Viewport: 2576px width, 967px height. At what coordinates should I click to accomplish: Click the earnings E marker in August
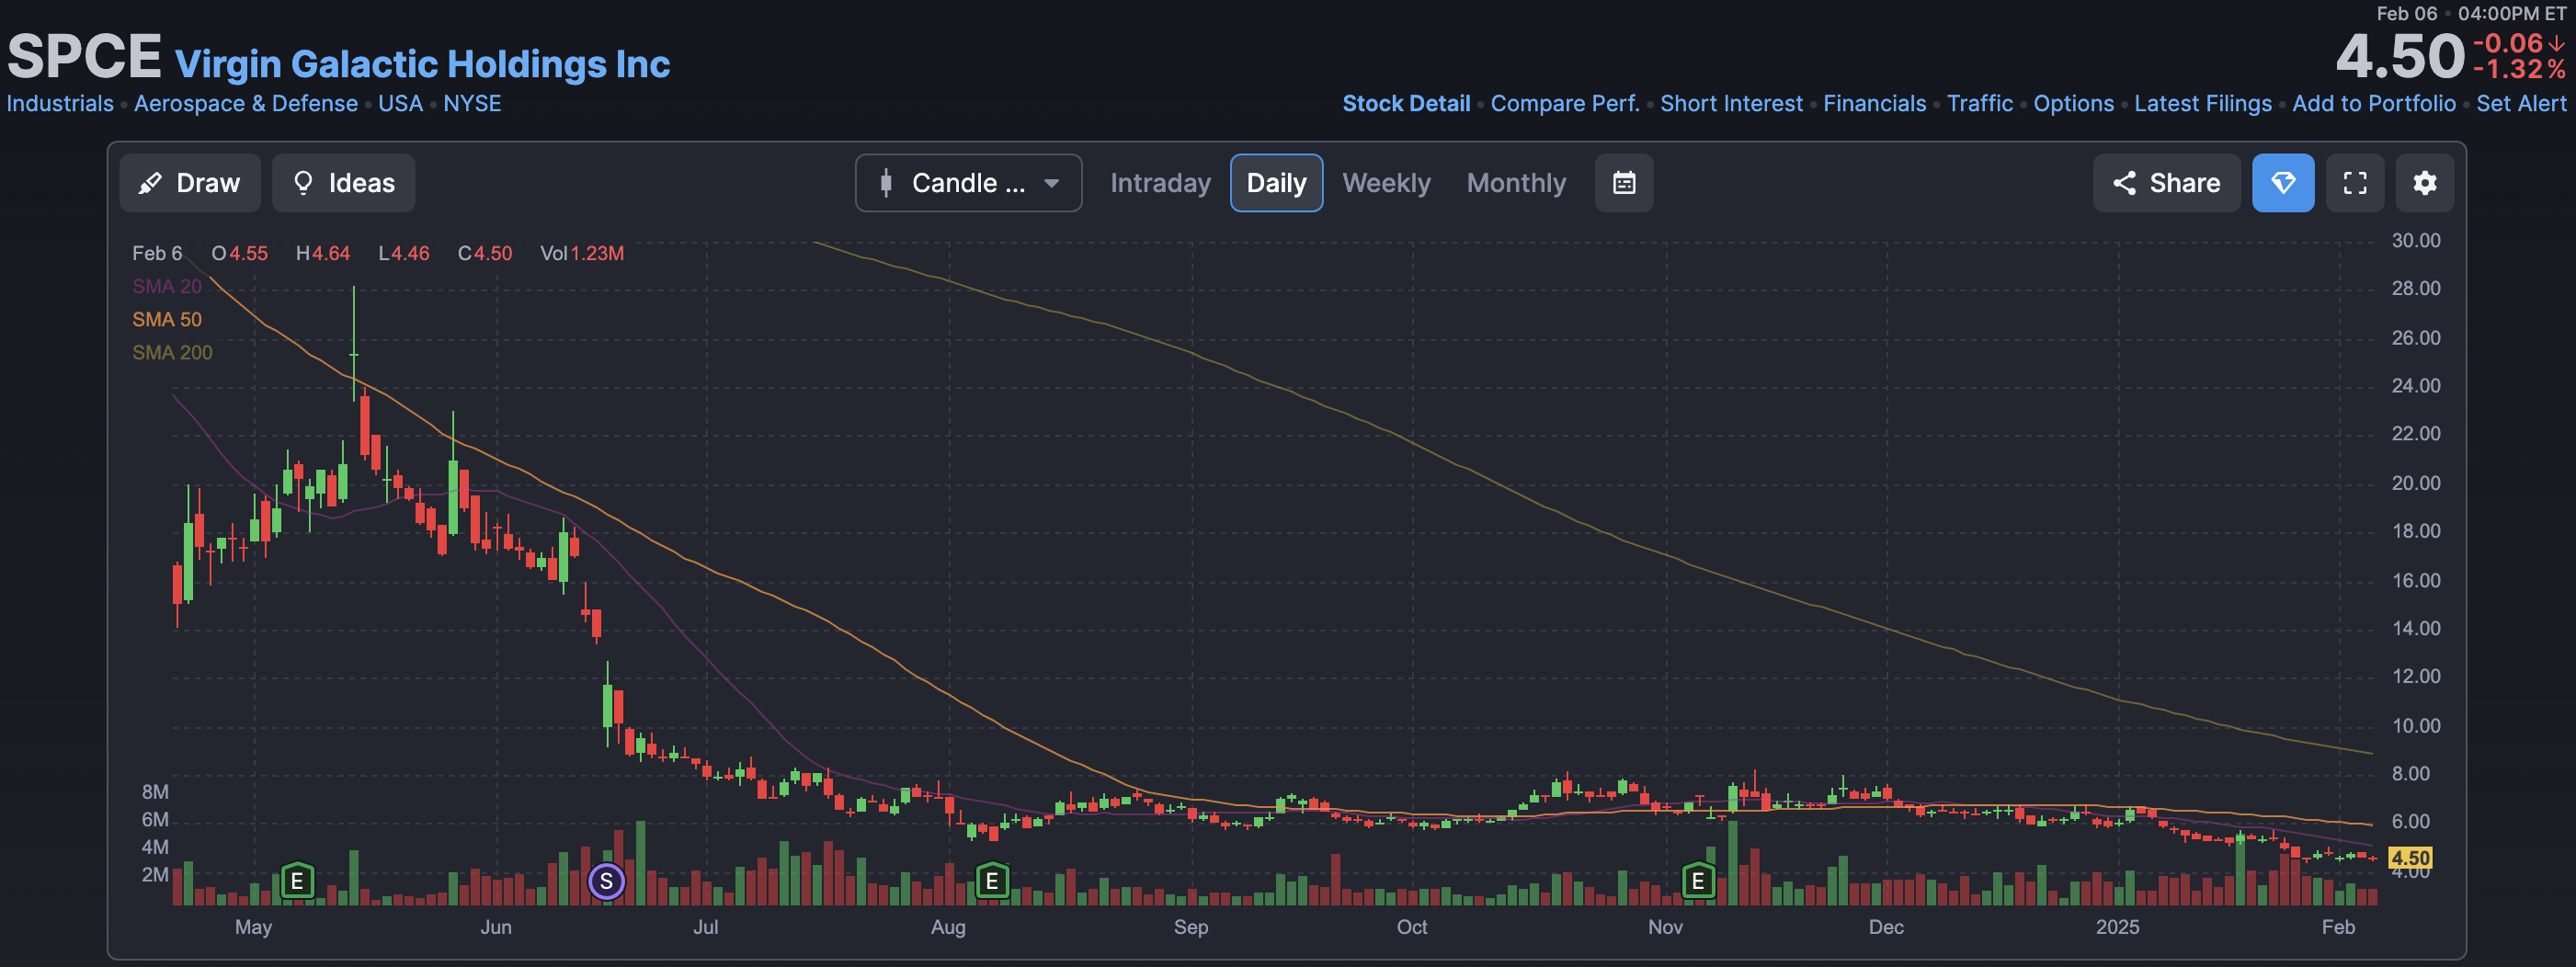click(992, 882)
